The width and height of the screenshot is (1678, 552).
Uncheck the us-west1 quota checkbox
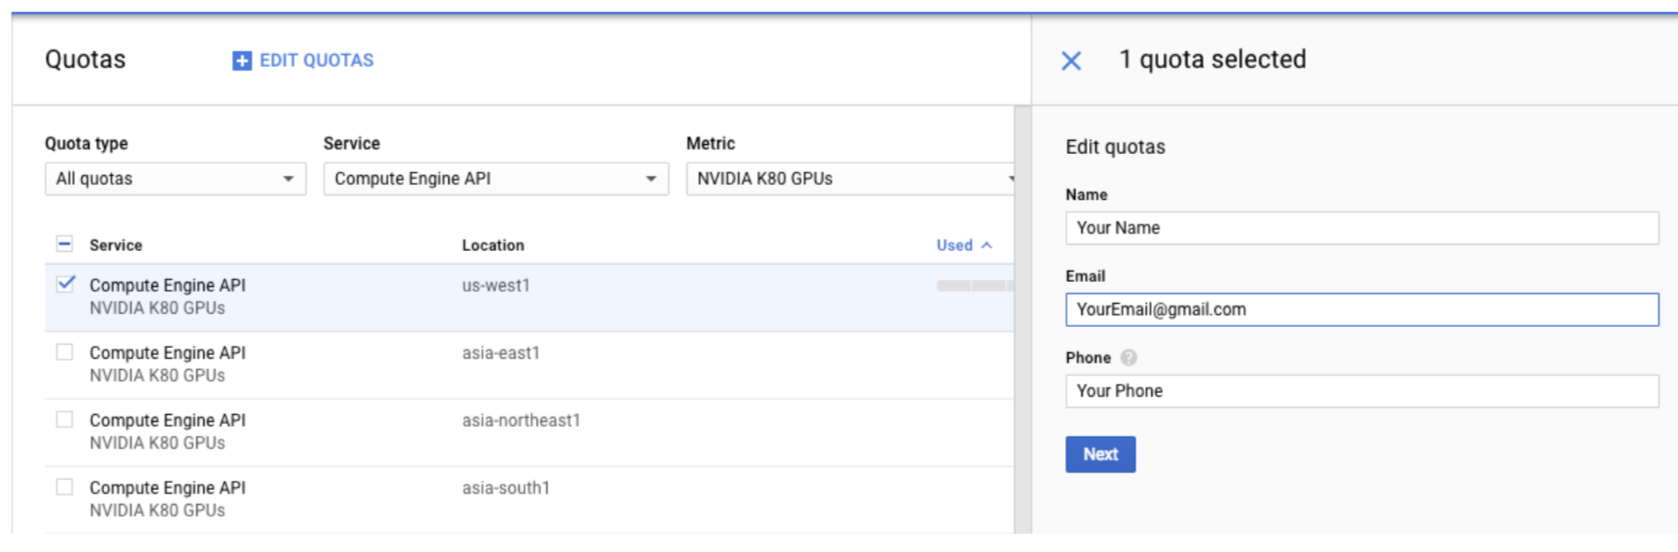pos(65,284)
